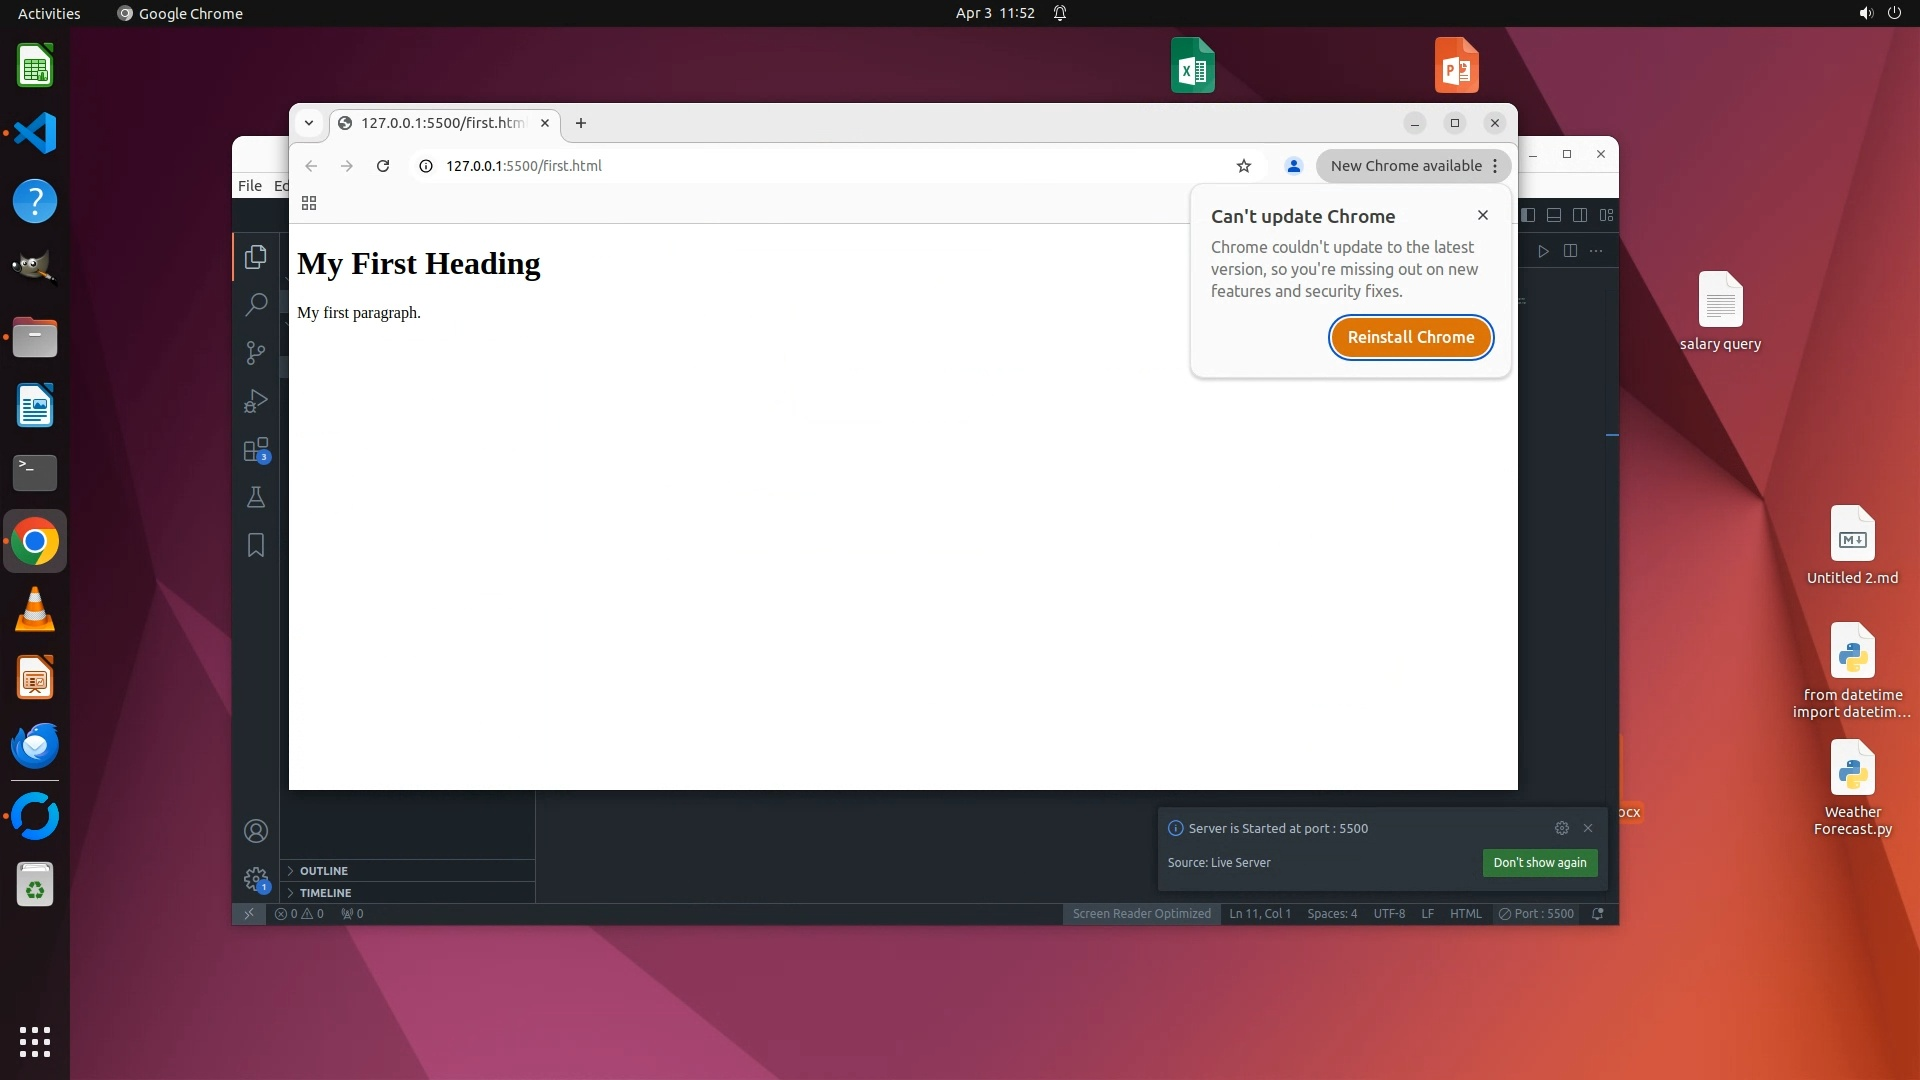Expand the OUTLINE section
1920x1080 pixels.
[x=323, y=871]
